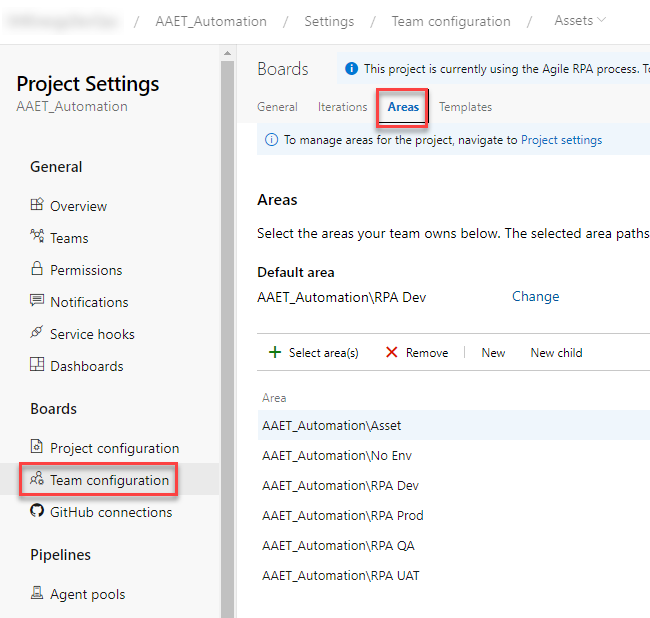Select the AAET_Automation\RPA Prod area row
This screenshot has width=650, height=618.
pyautogui.click(x=454, y=515)
